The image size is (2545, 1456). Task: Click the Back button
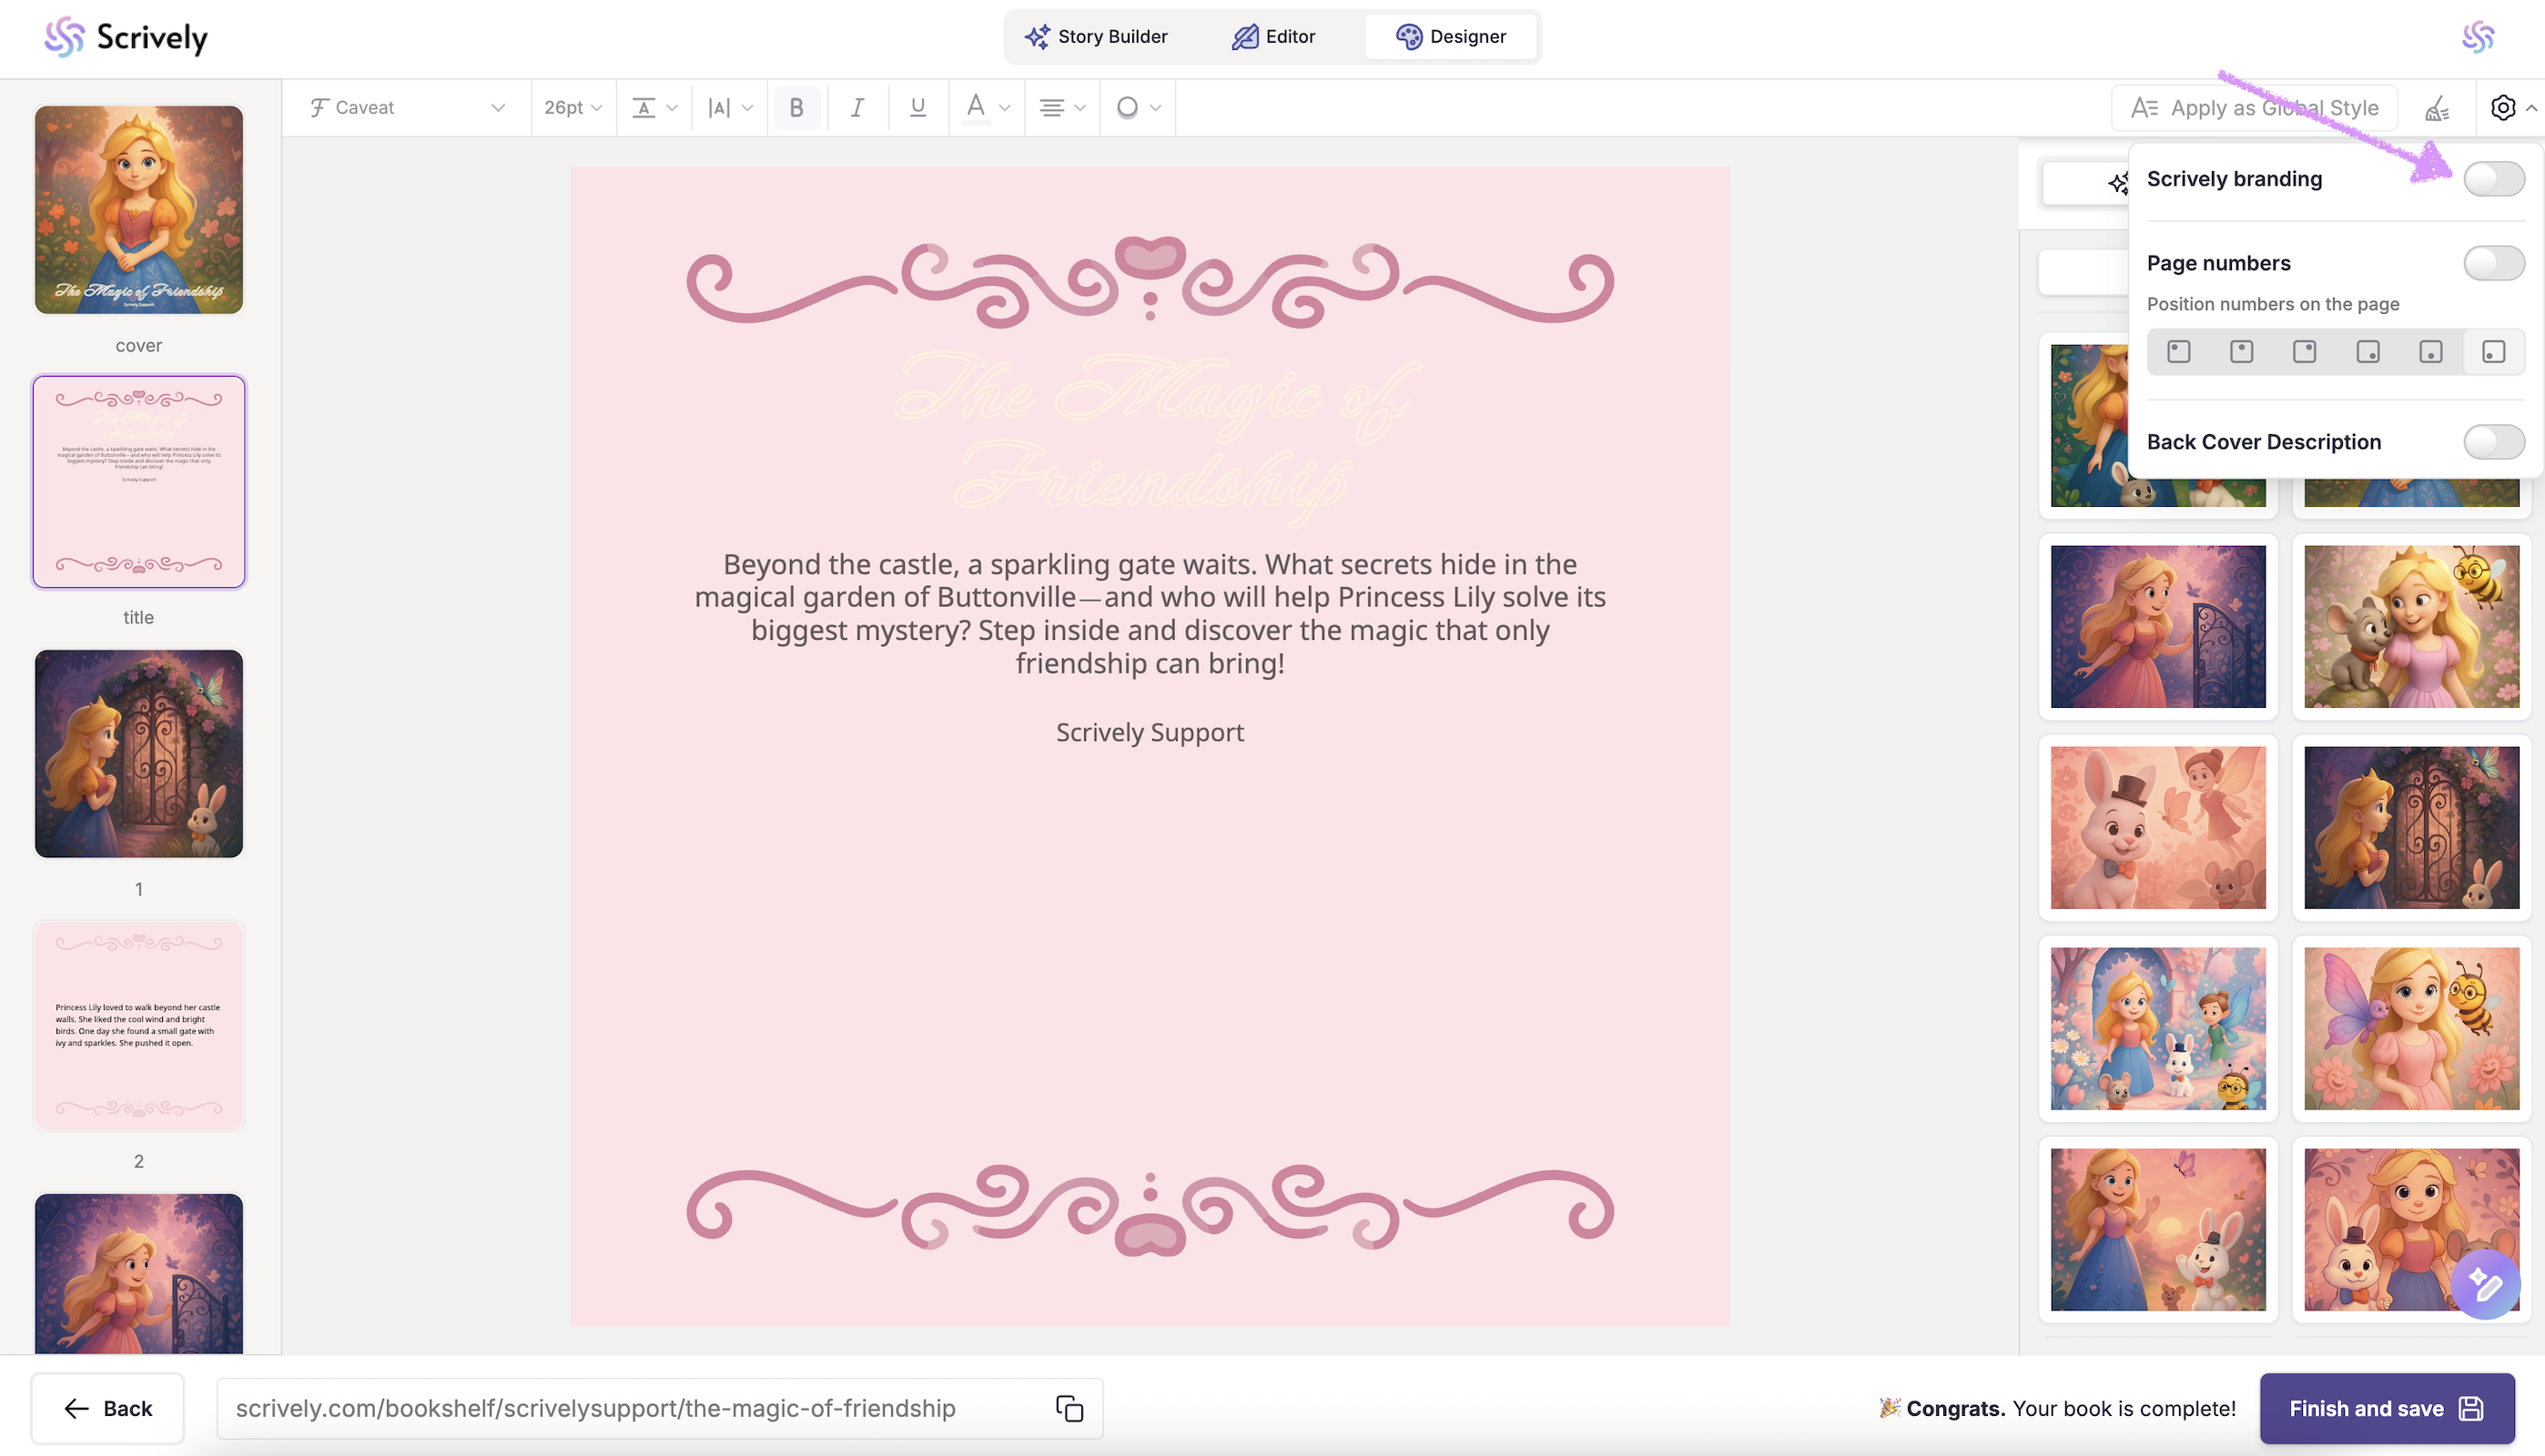click(108, 1408)
